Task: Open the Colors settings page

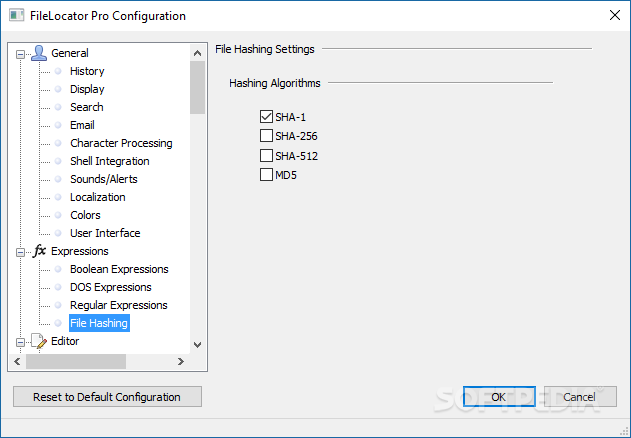Action: [x=85, y=215]
